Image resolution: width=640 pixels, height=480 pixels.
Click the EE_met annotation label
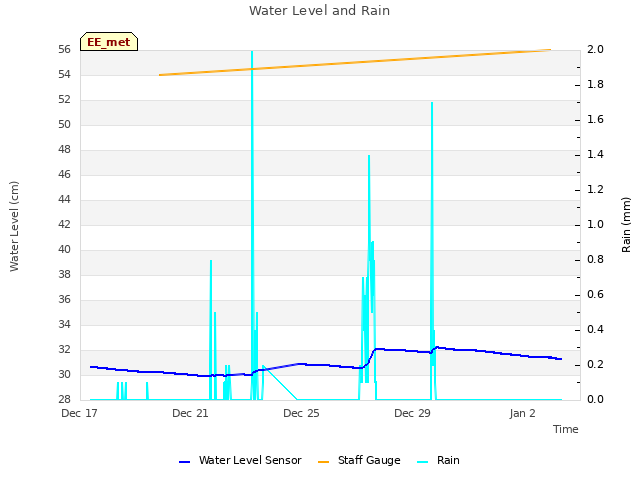click(109, 42)
